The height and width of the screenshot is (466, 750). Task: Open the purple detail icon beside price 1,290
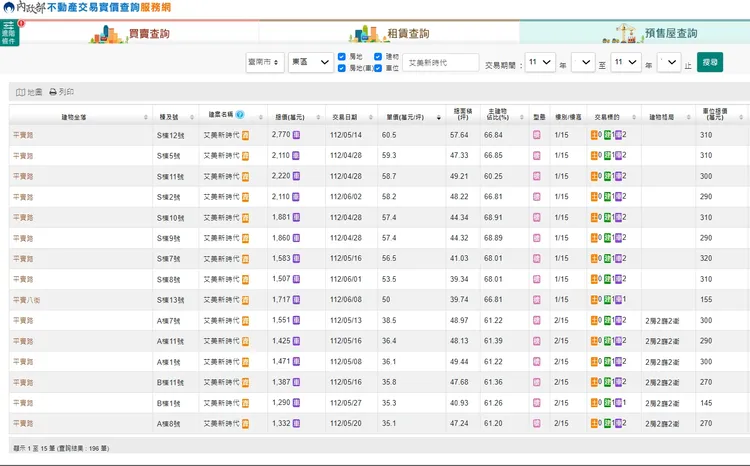click(x=297, y=403)
